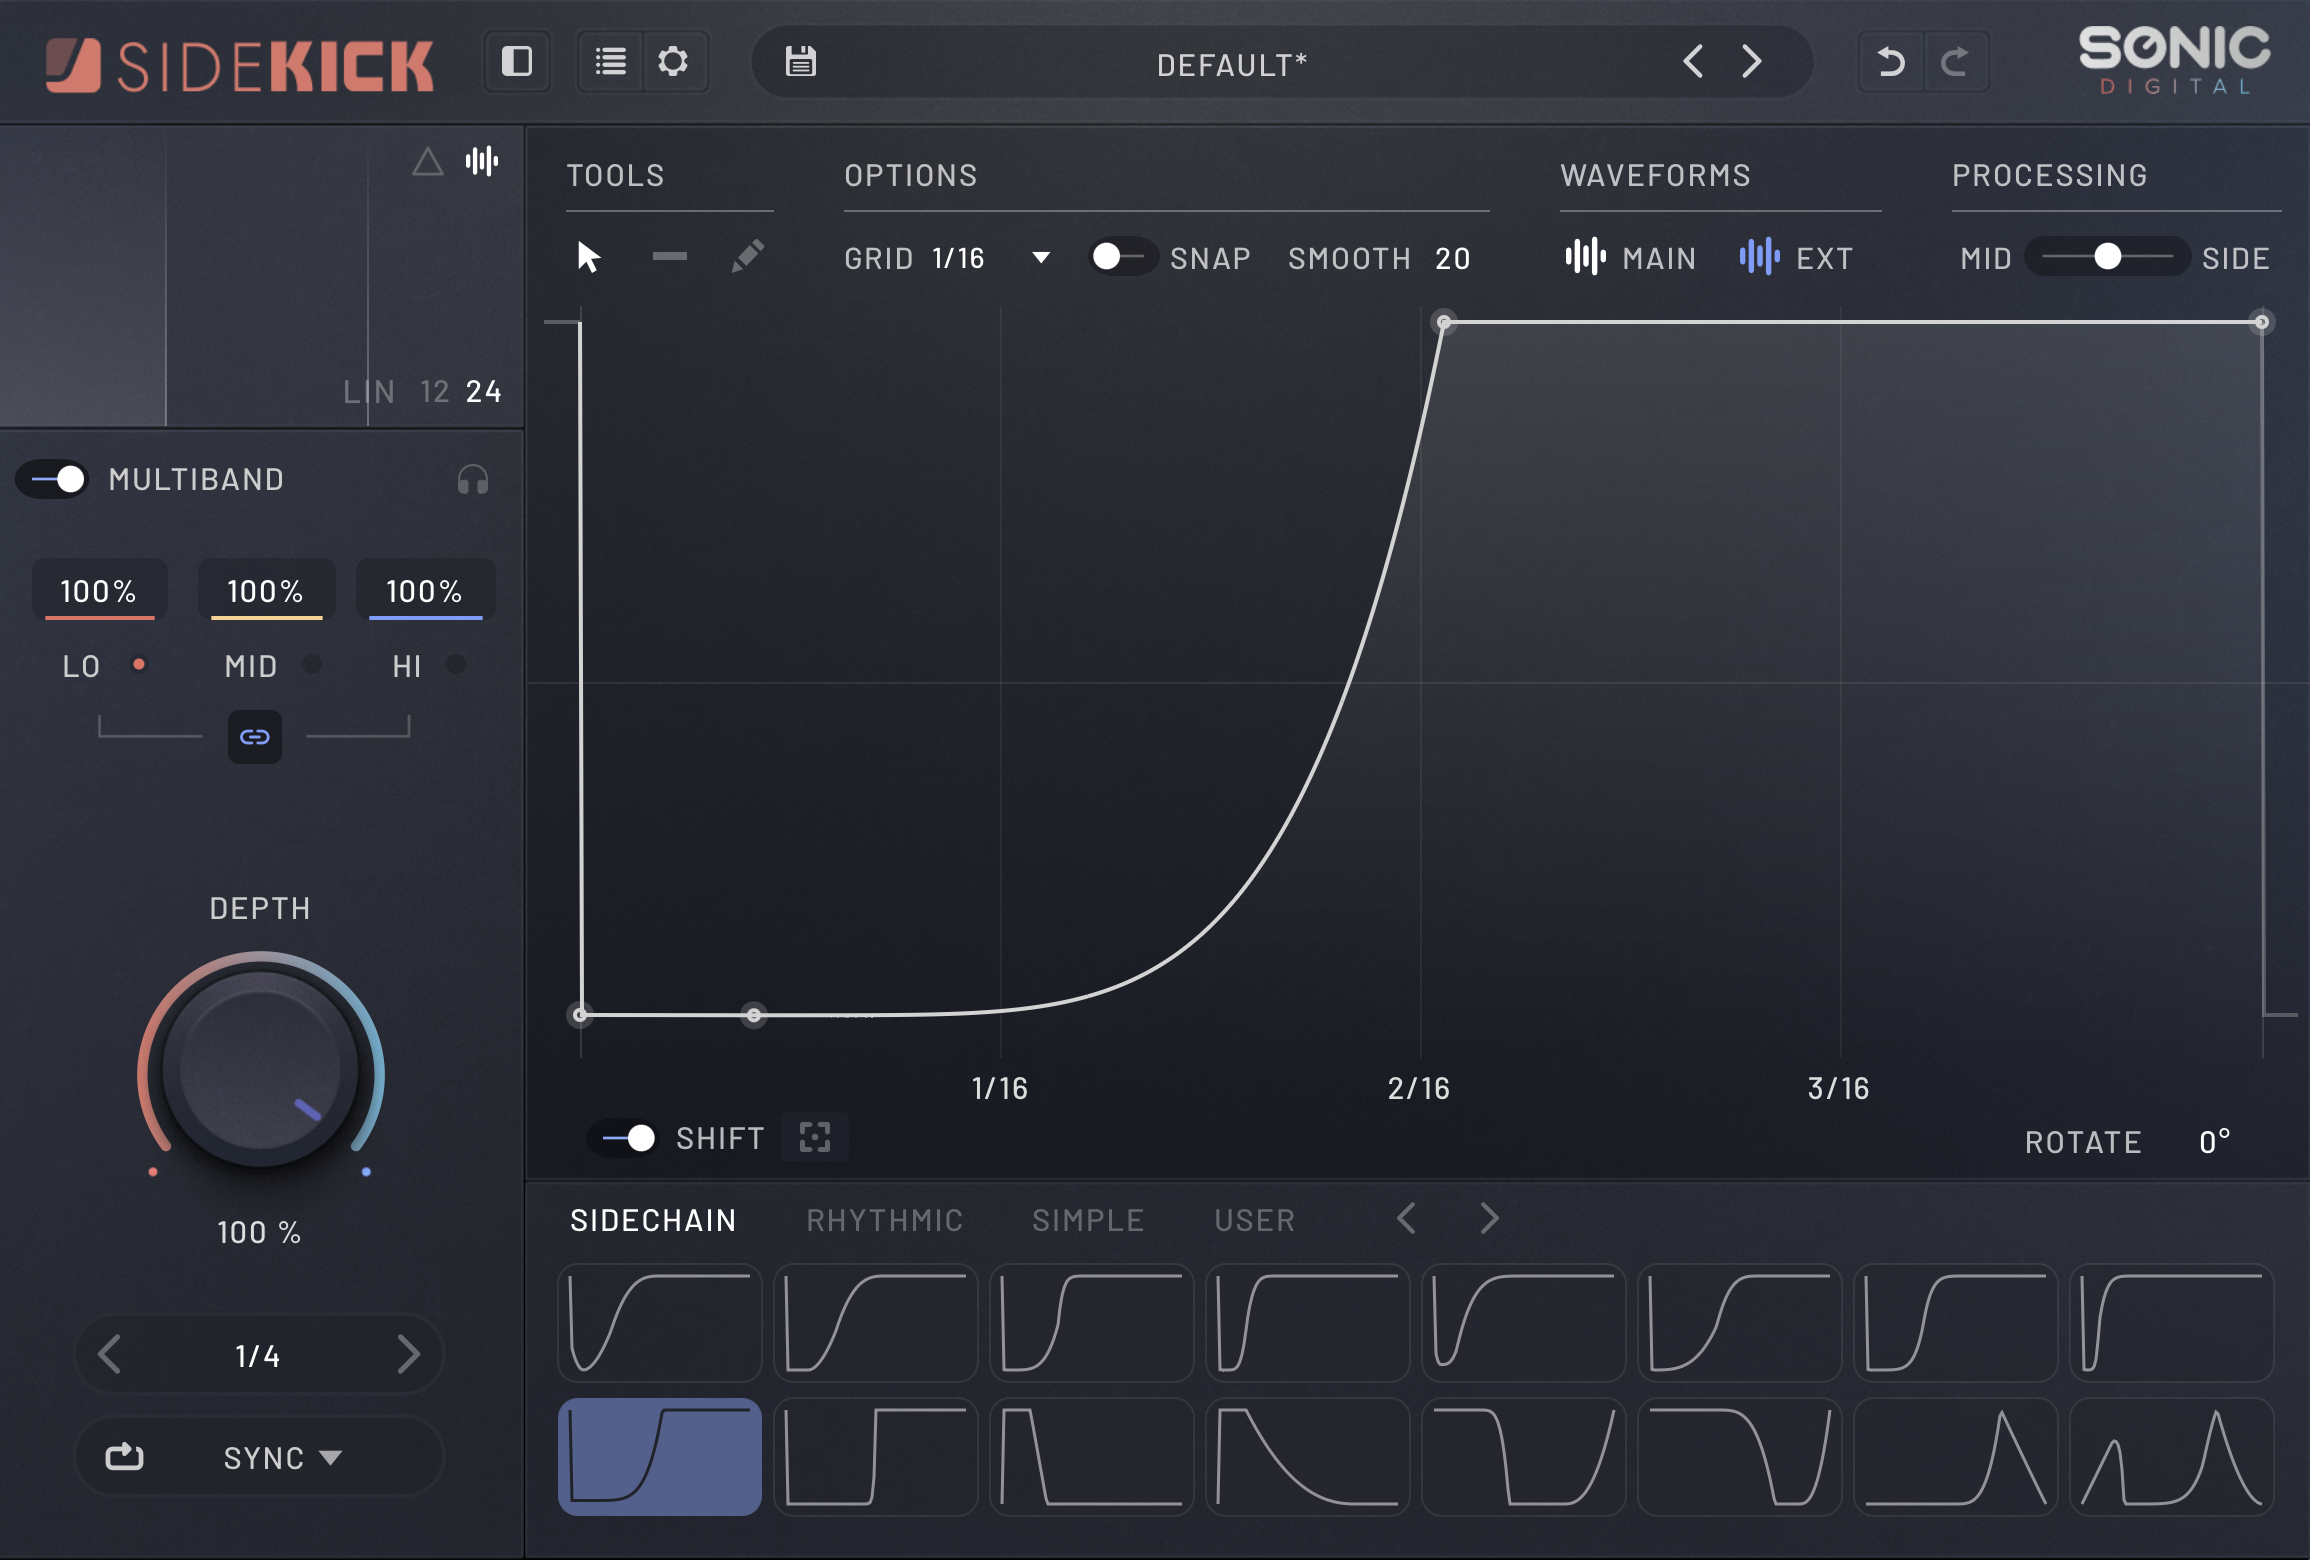
Task: Switch to the SIDECHAIN shapes tab
Action: (x=653, y=1220)
